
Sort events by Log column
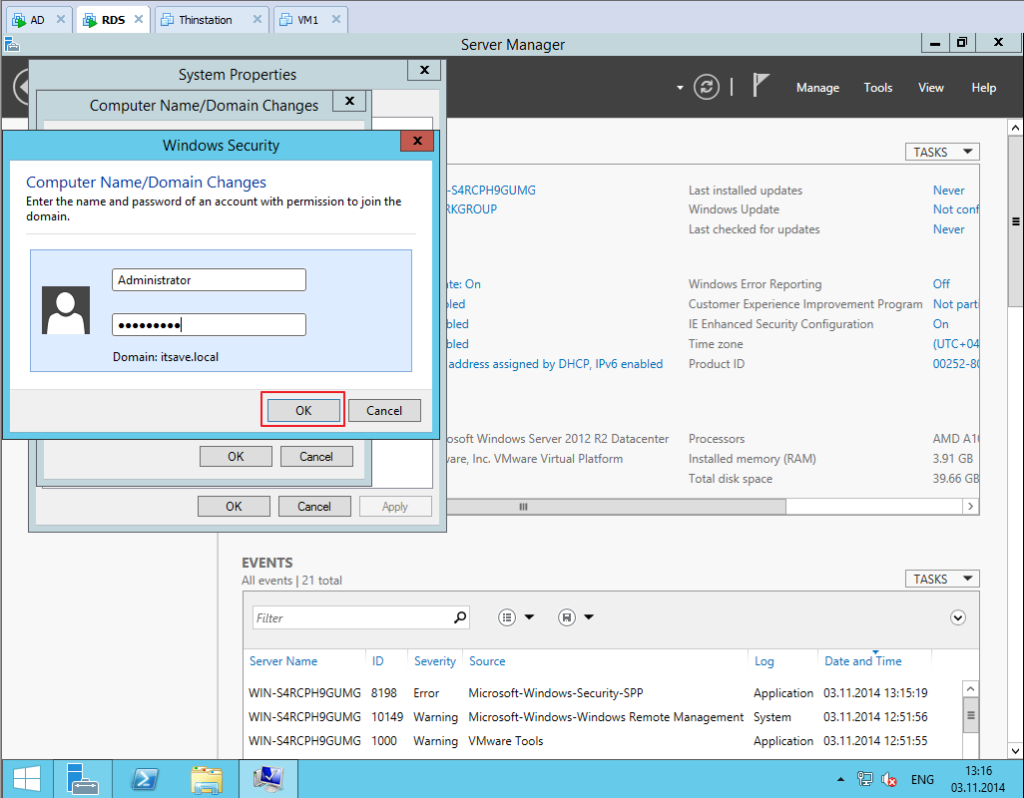coord(764,661)
